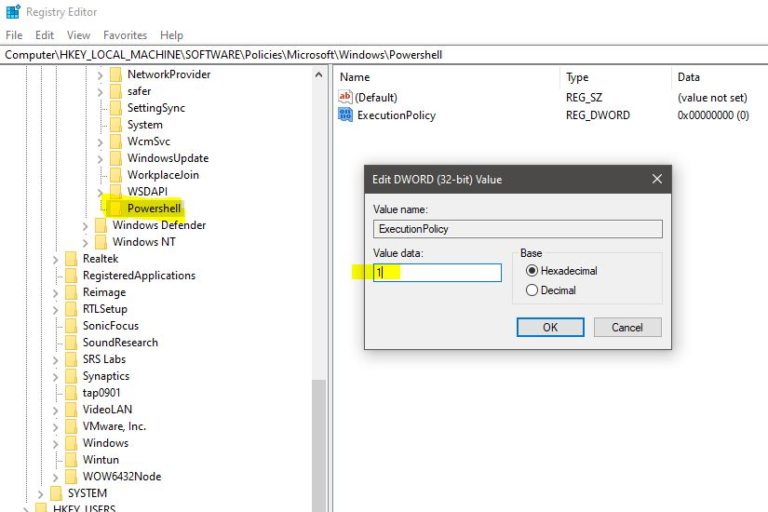Screen dimensions: 768x512
Task: Select the Hexadecimal base option
Action: tap(532, 270)
